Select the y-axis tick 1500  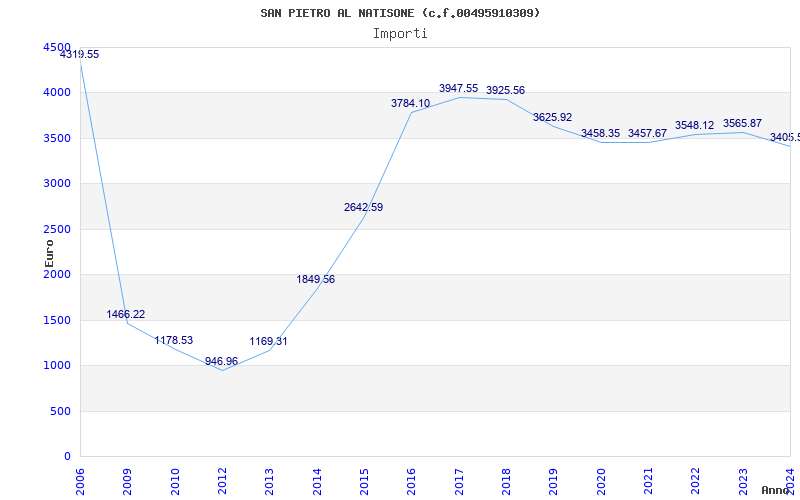pos(57,320)
